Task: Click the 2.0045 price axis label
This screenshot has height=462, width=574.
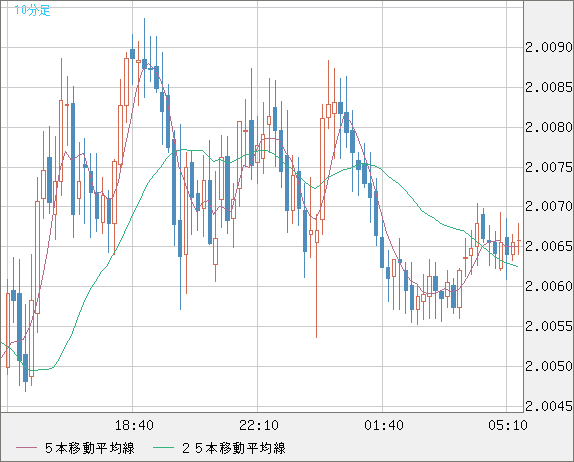Action: 549,406
